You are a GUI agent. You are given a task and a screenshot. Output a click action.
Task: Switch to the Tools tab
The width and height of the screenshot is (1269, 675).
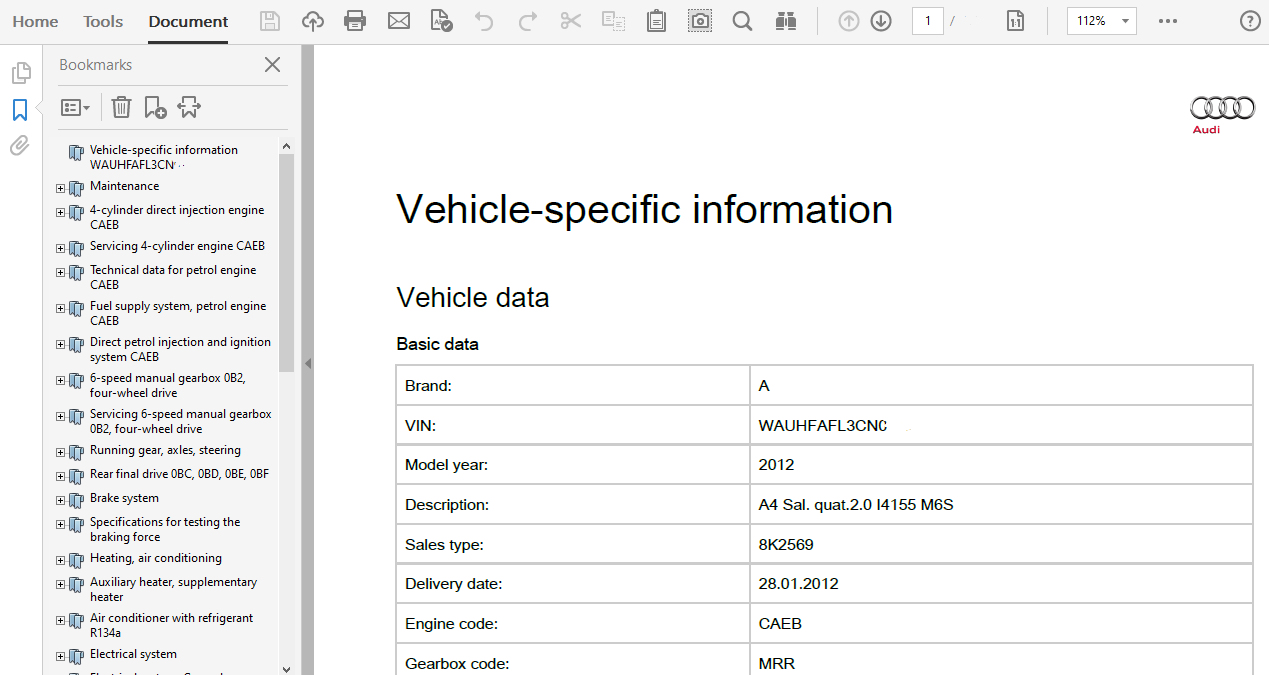(x=103, y=21)
